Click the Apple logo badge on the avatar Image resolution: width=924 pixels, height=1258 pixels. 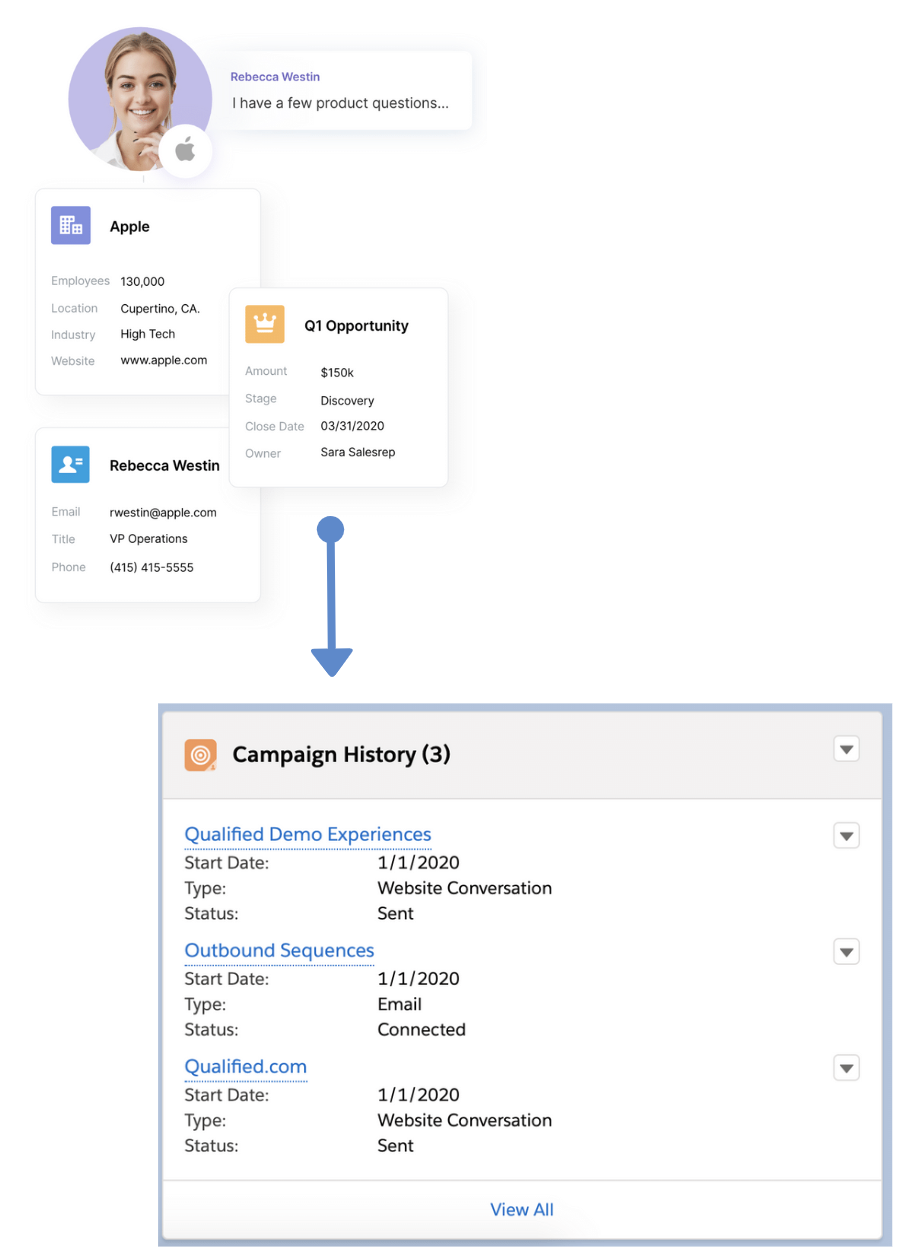click(x=185, y=152)
